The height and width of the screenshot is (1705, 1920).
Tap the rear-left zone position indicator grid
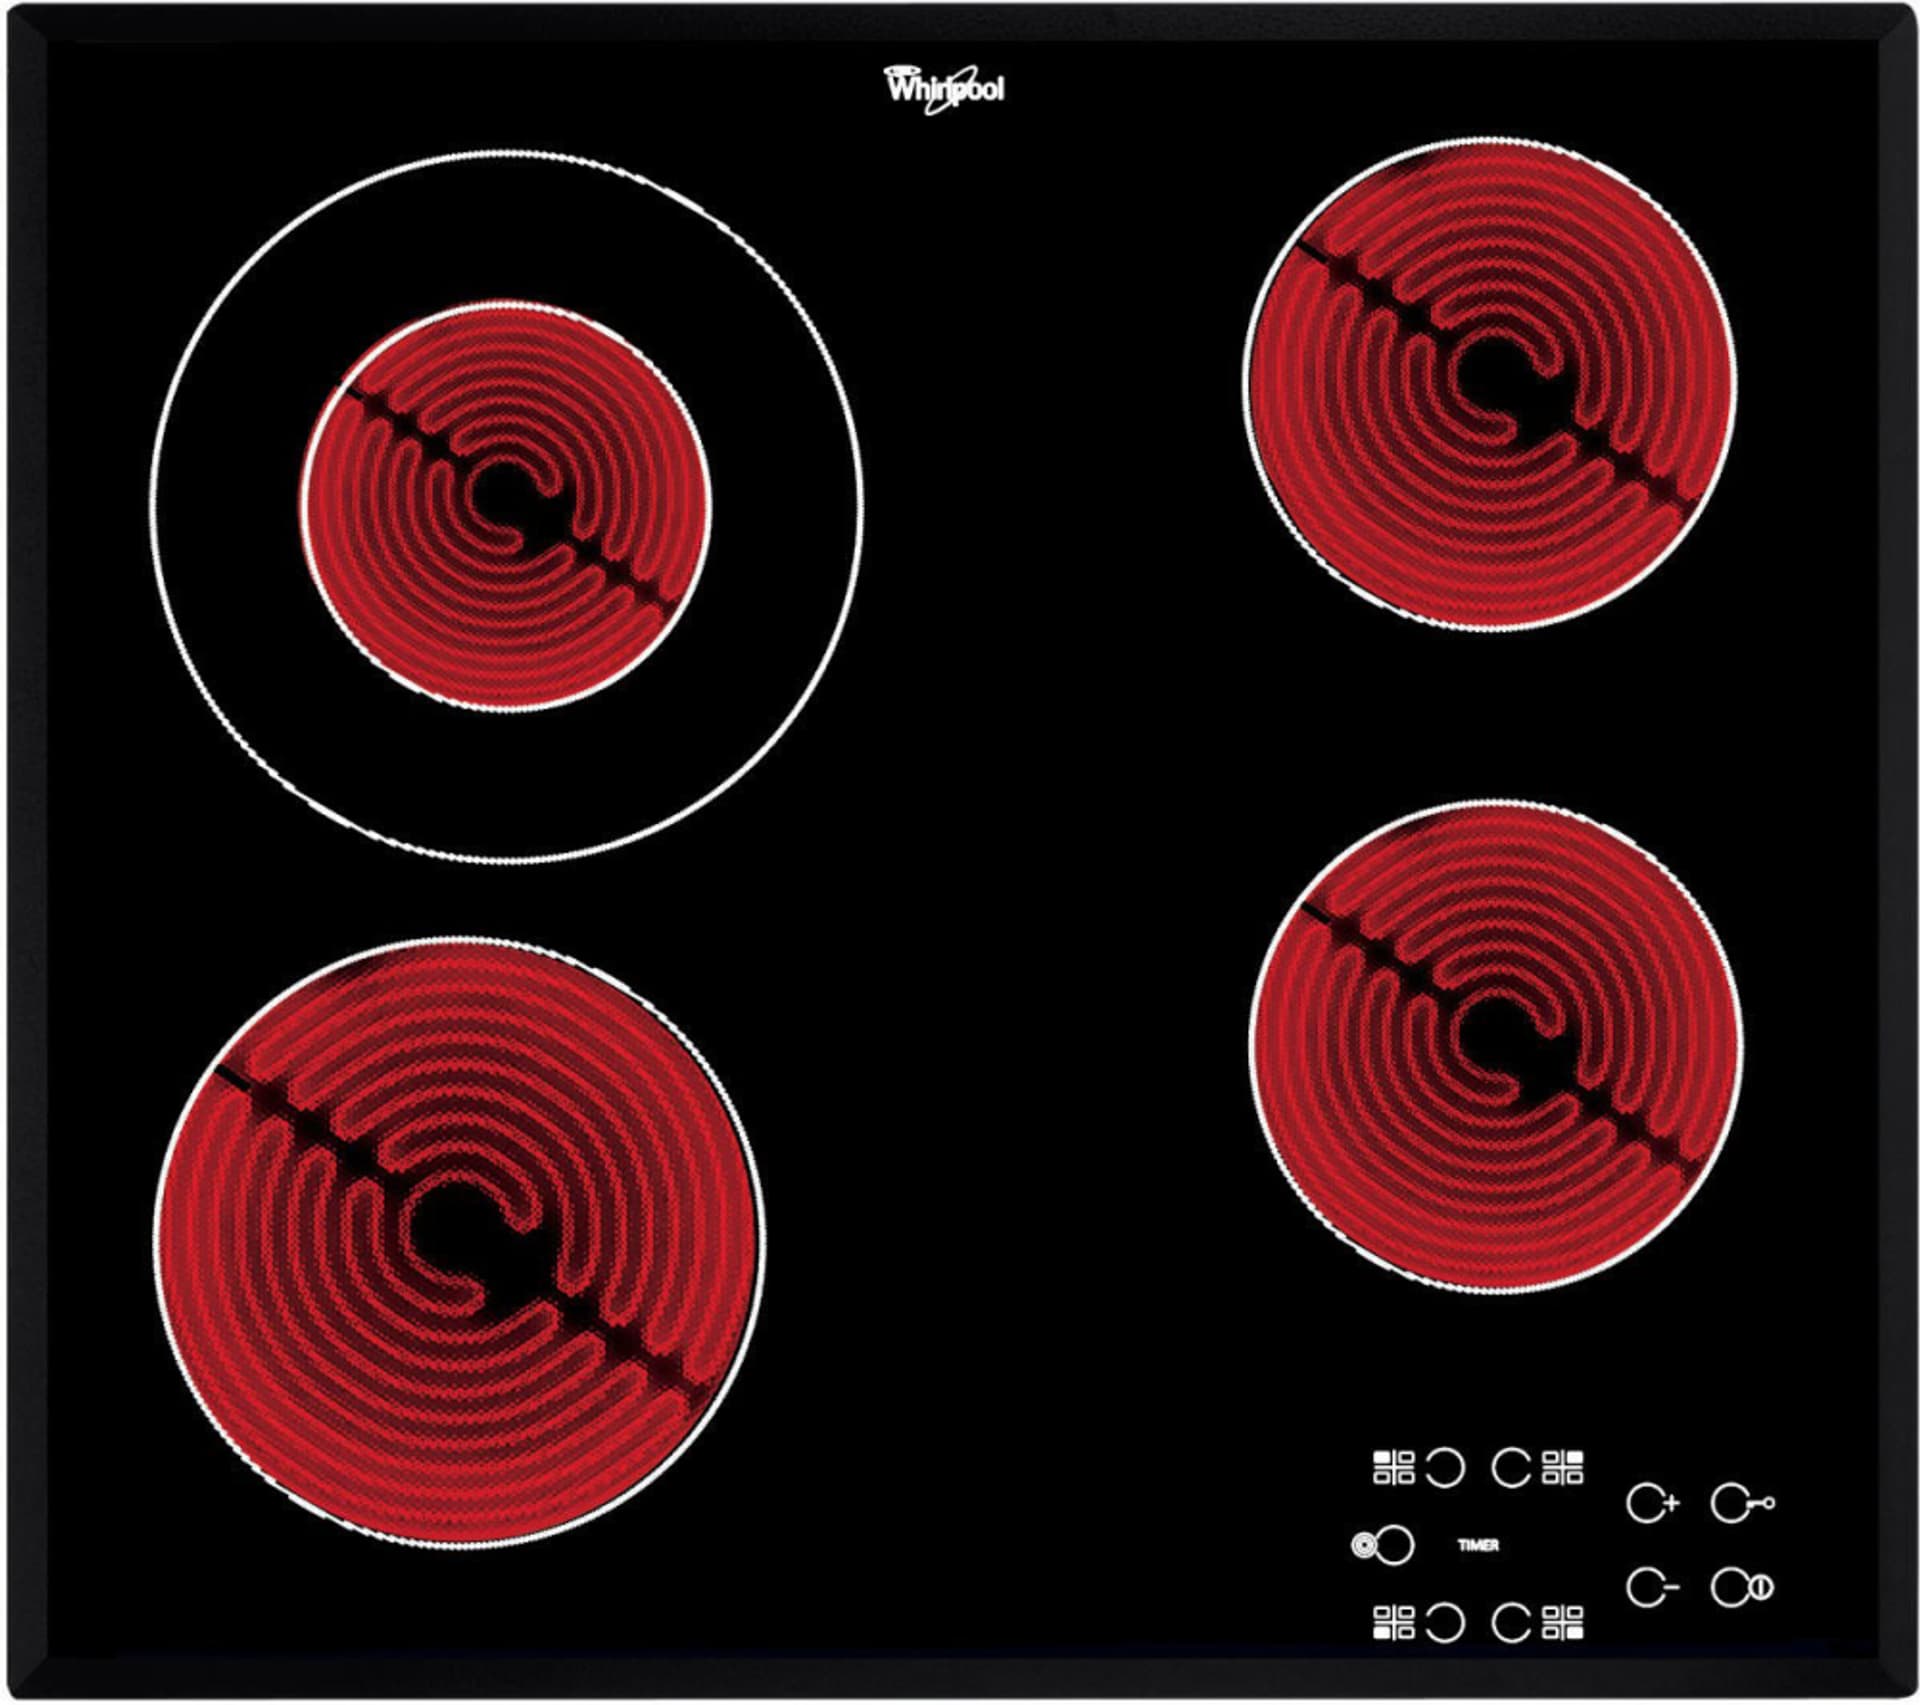tap(1393, 1468)
